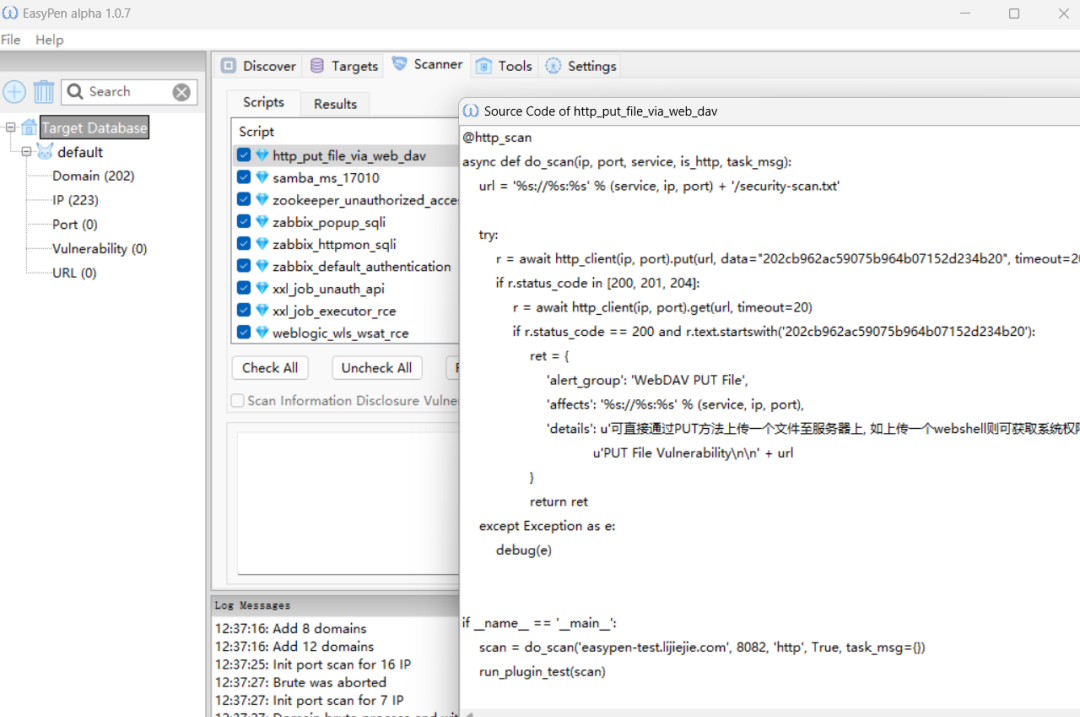
Task: Click diamond icon of weblogic_wls_wsat_rce
Action: pos(262,333)
